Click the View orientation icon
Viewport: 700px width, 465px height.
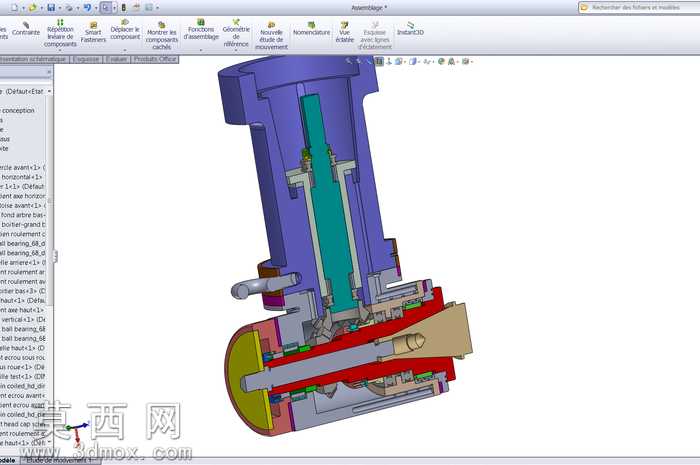[399, 62]
